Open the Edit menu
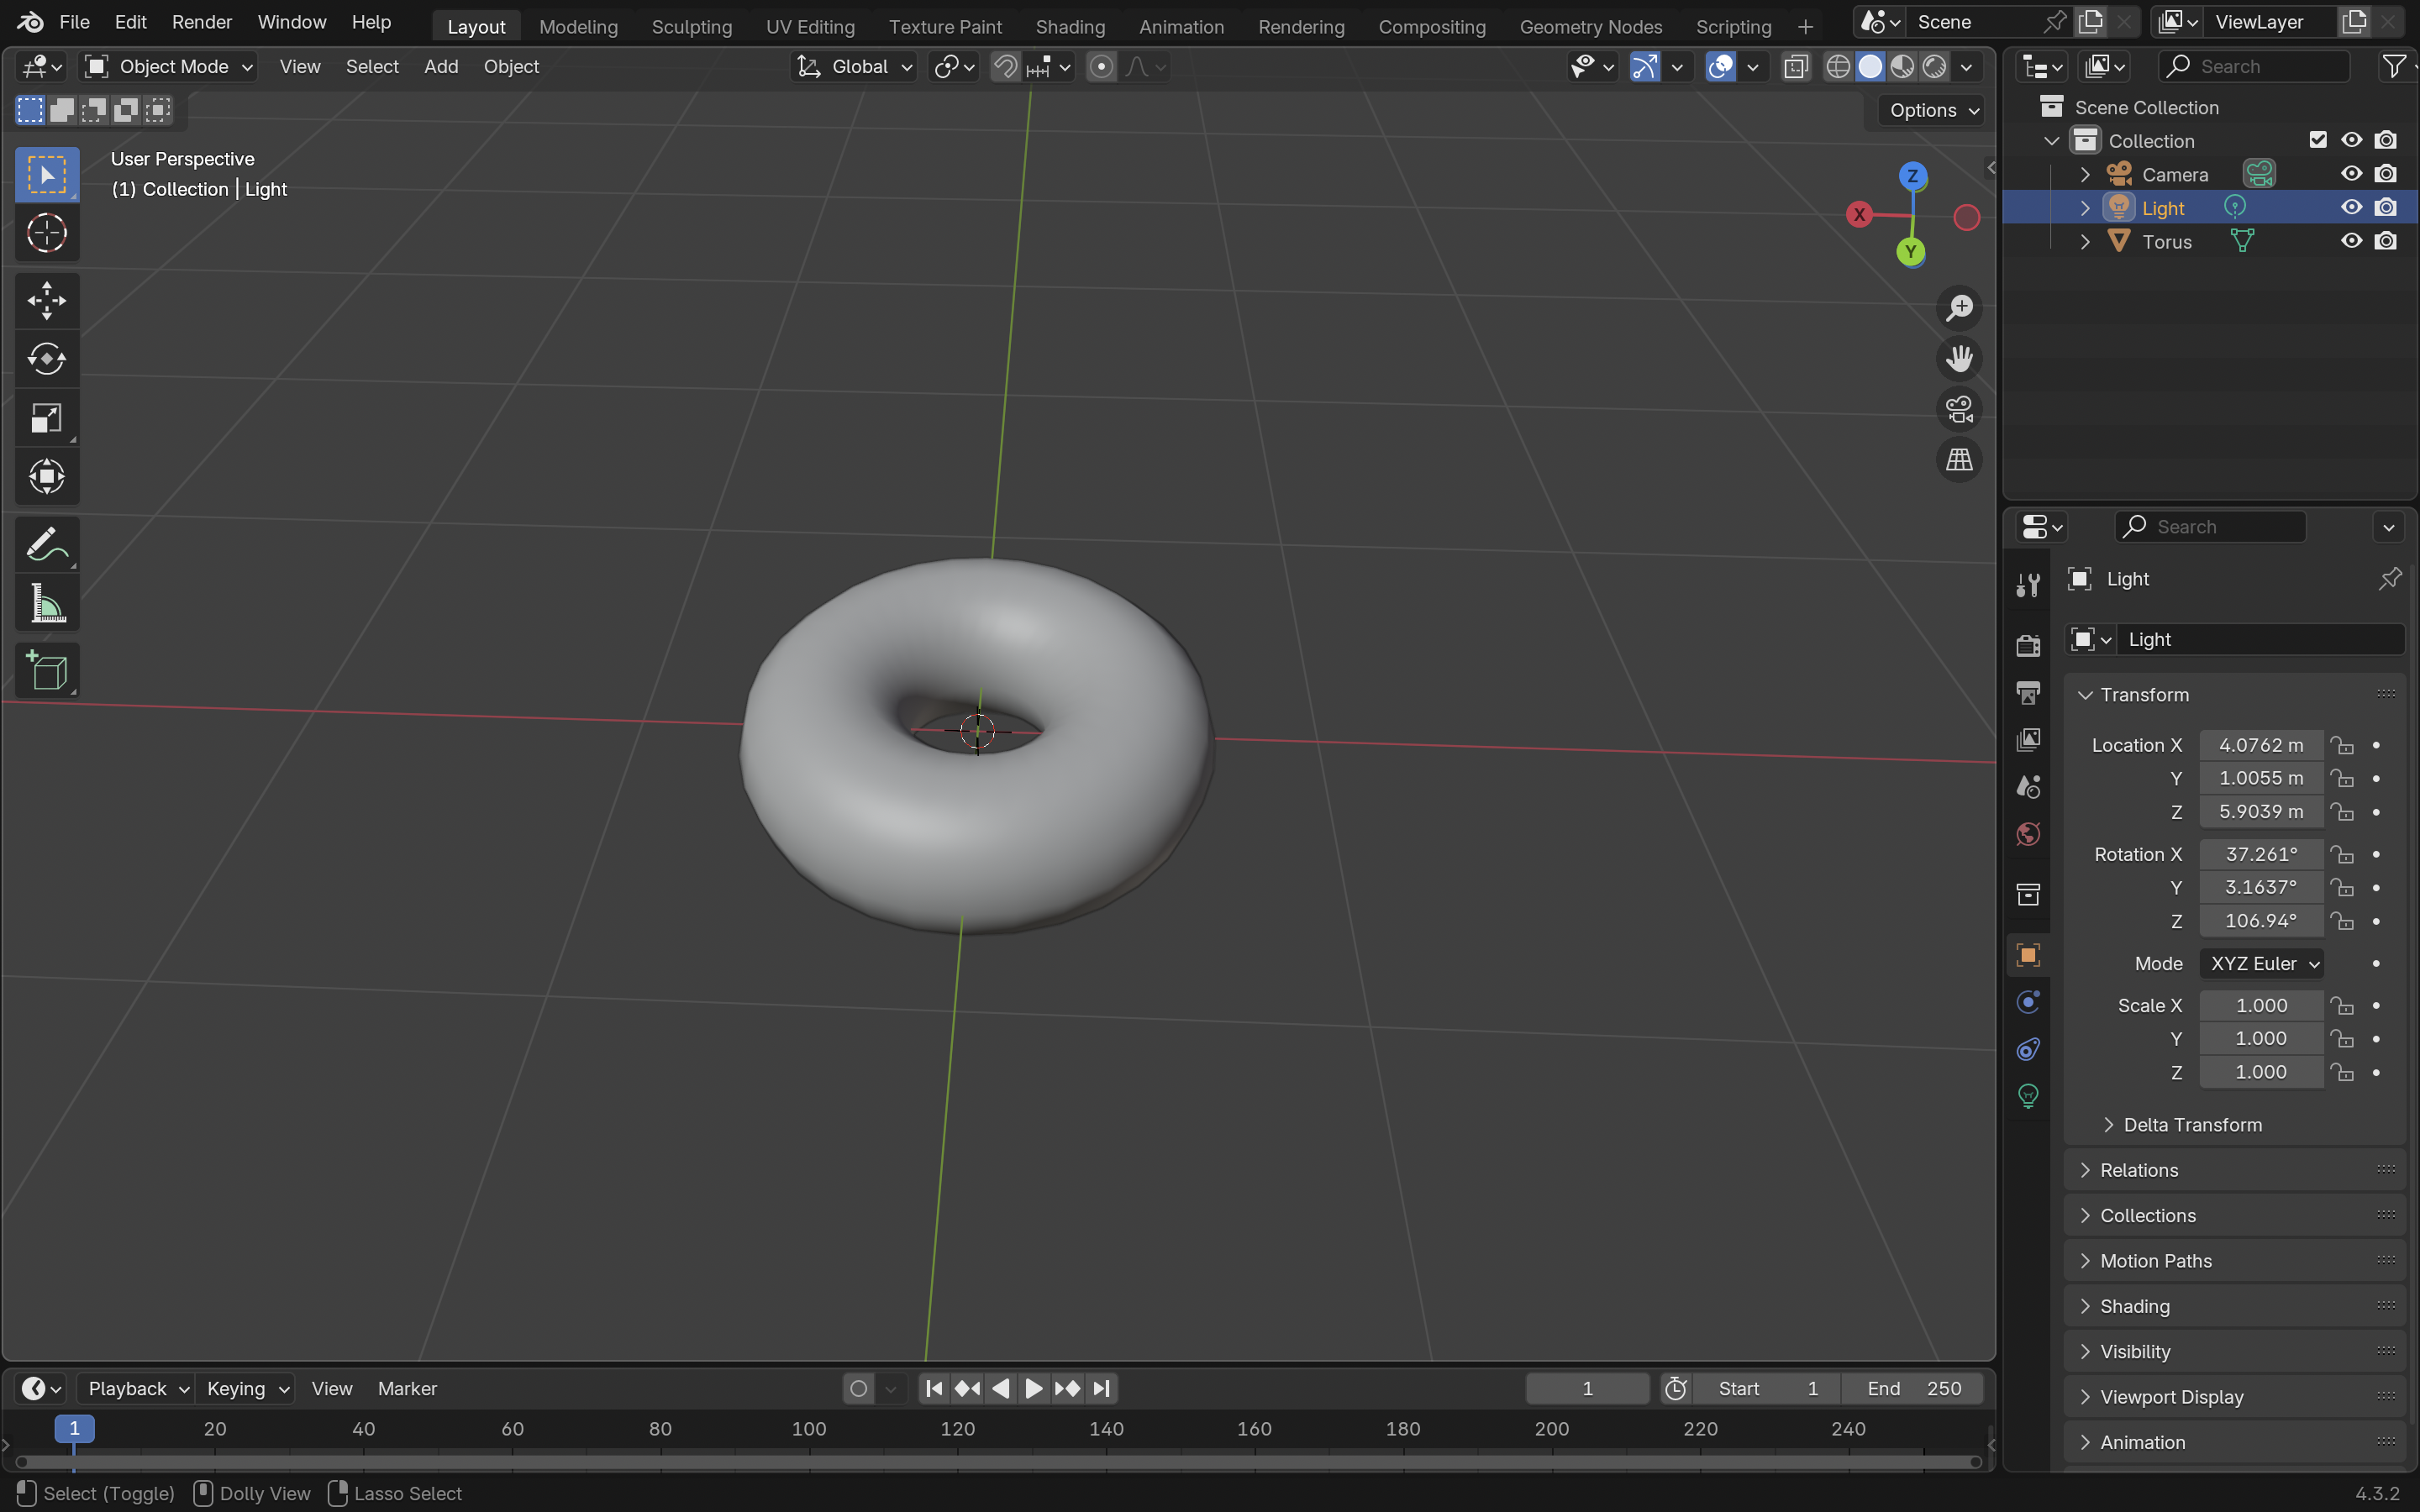 (x=130, y=22)
